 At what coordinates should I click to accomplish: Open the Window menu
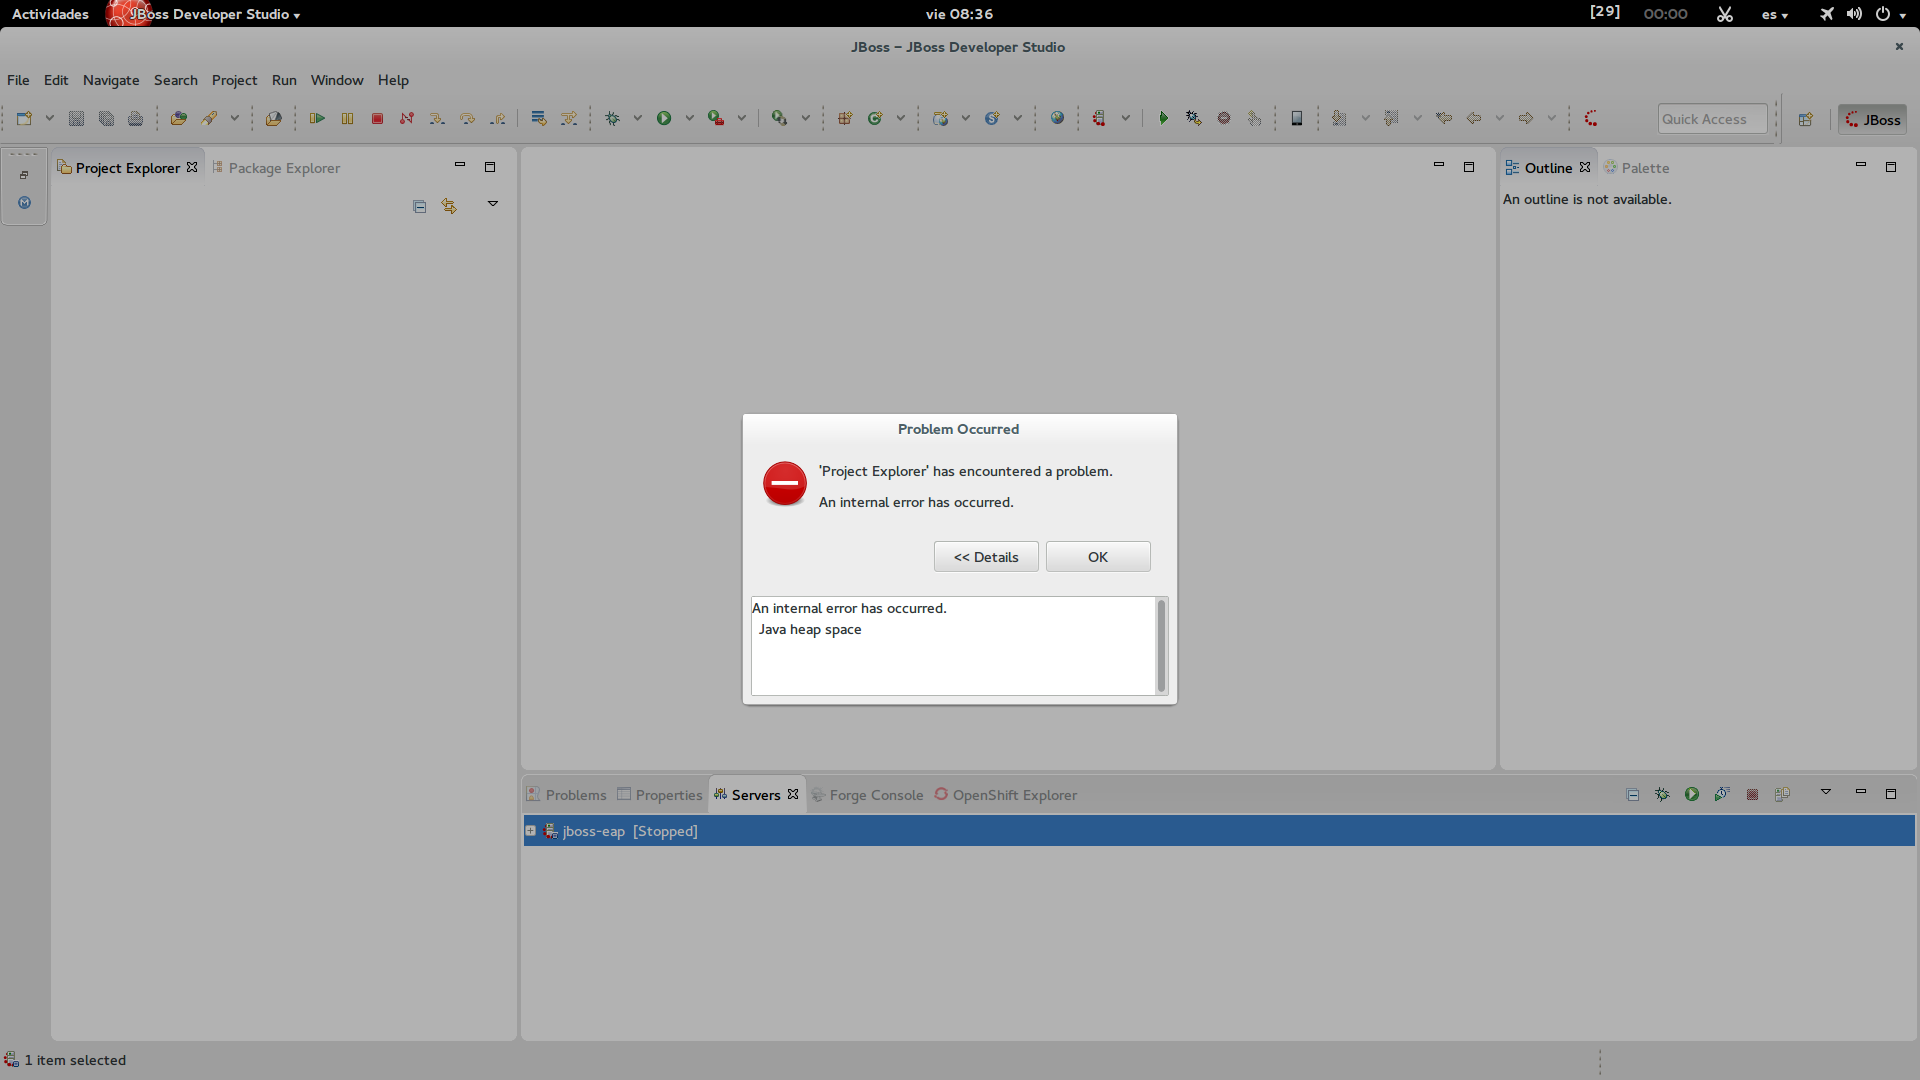click(337, 80)
